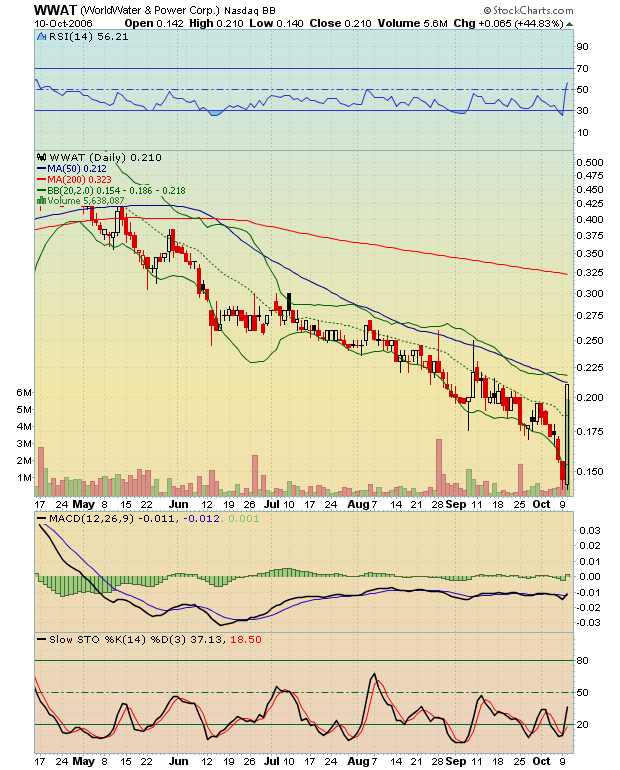Click the RSI line icon in legend
Viewport: 620px width, 770px height.
[x=42, y=36]
